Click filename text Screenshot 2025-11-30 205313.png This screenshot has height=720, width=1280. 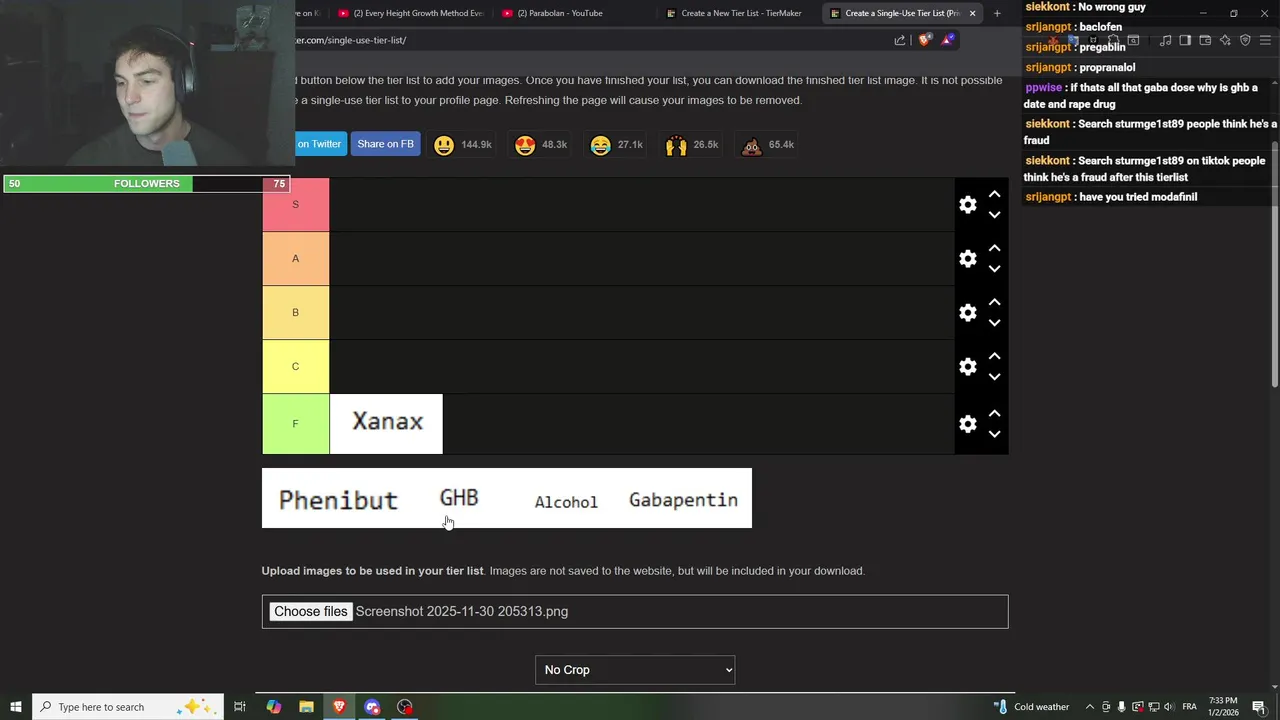[x=462, y=612]
